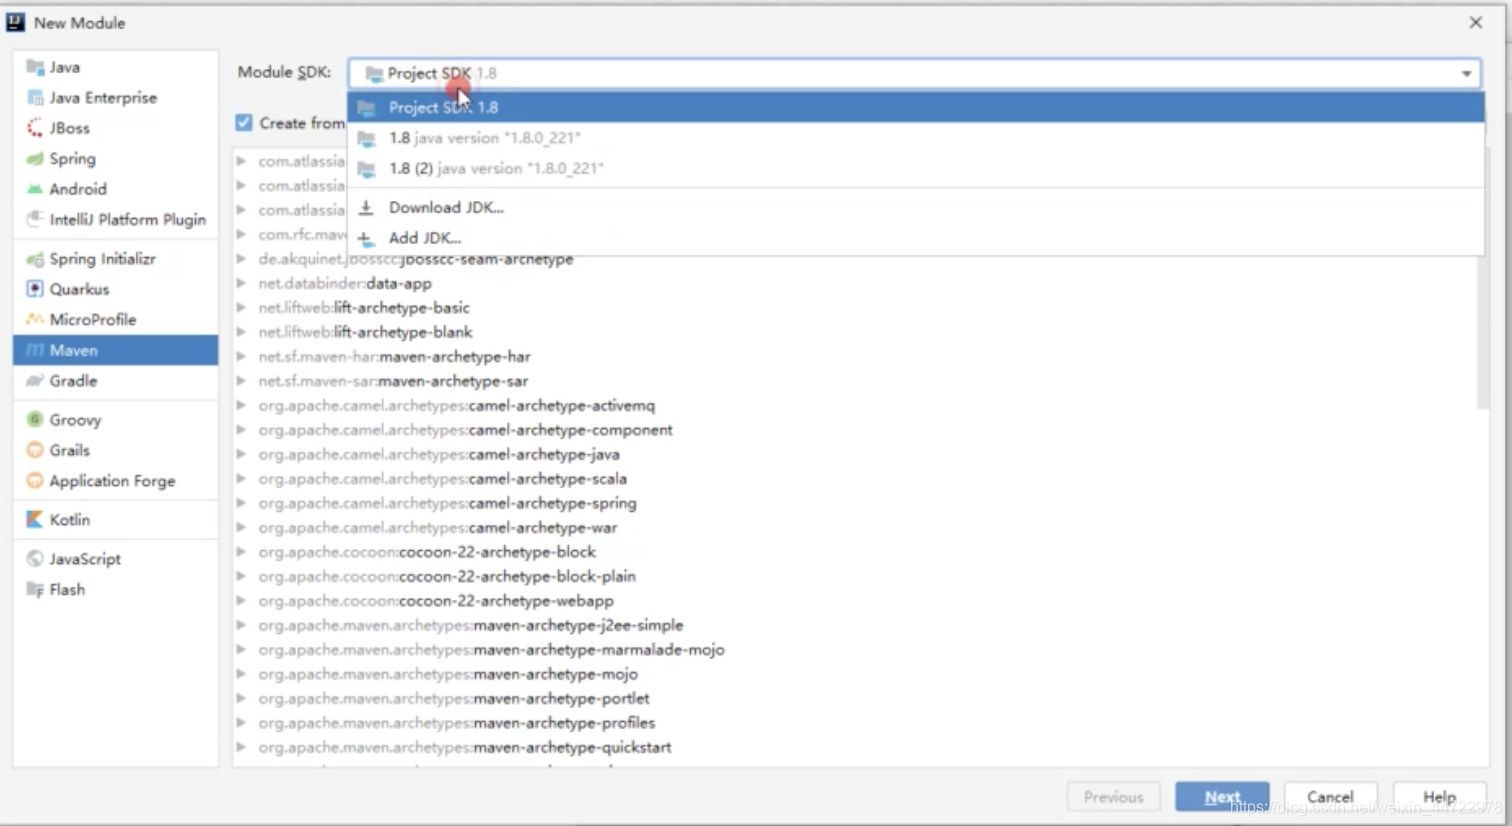Click the Grails icon
Image resolution: width=1512 pixels, height=826 pixels.
[x=35, y=450]
